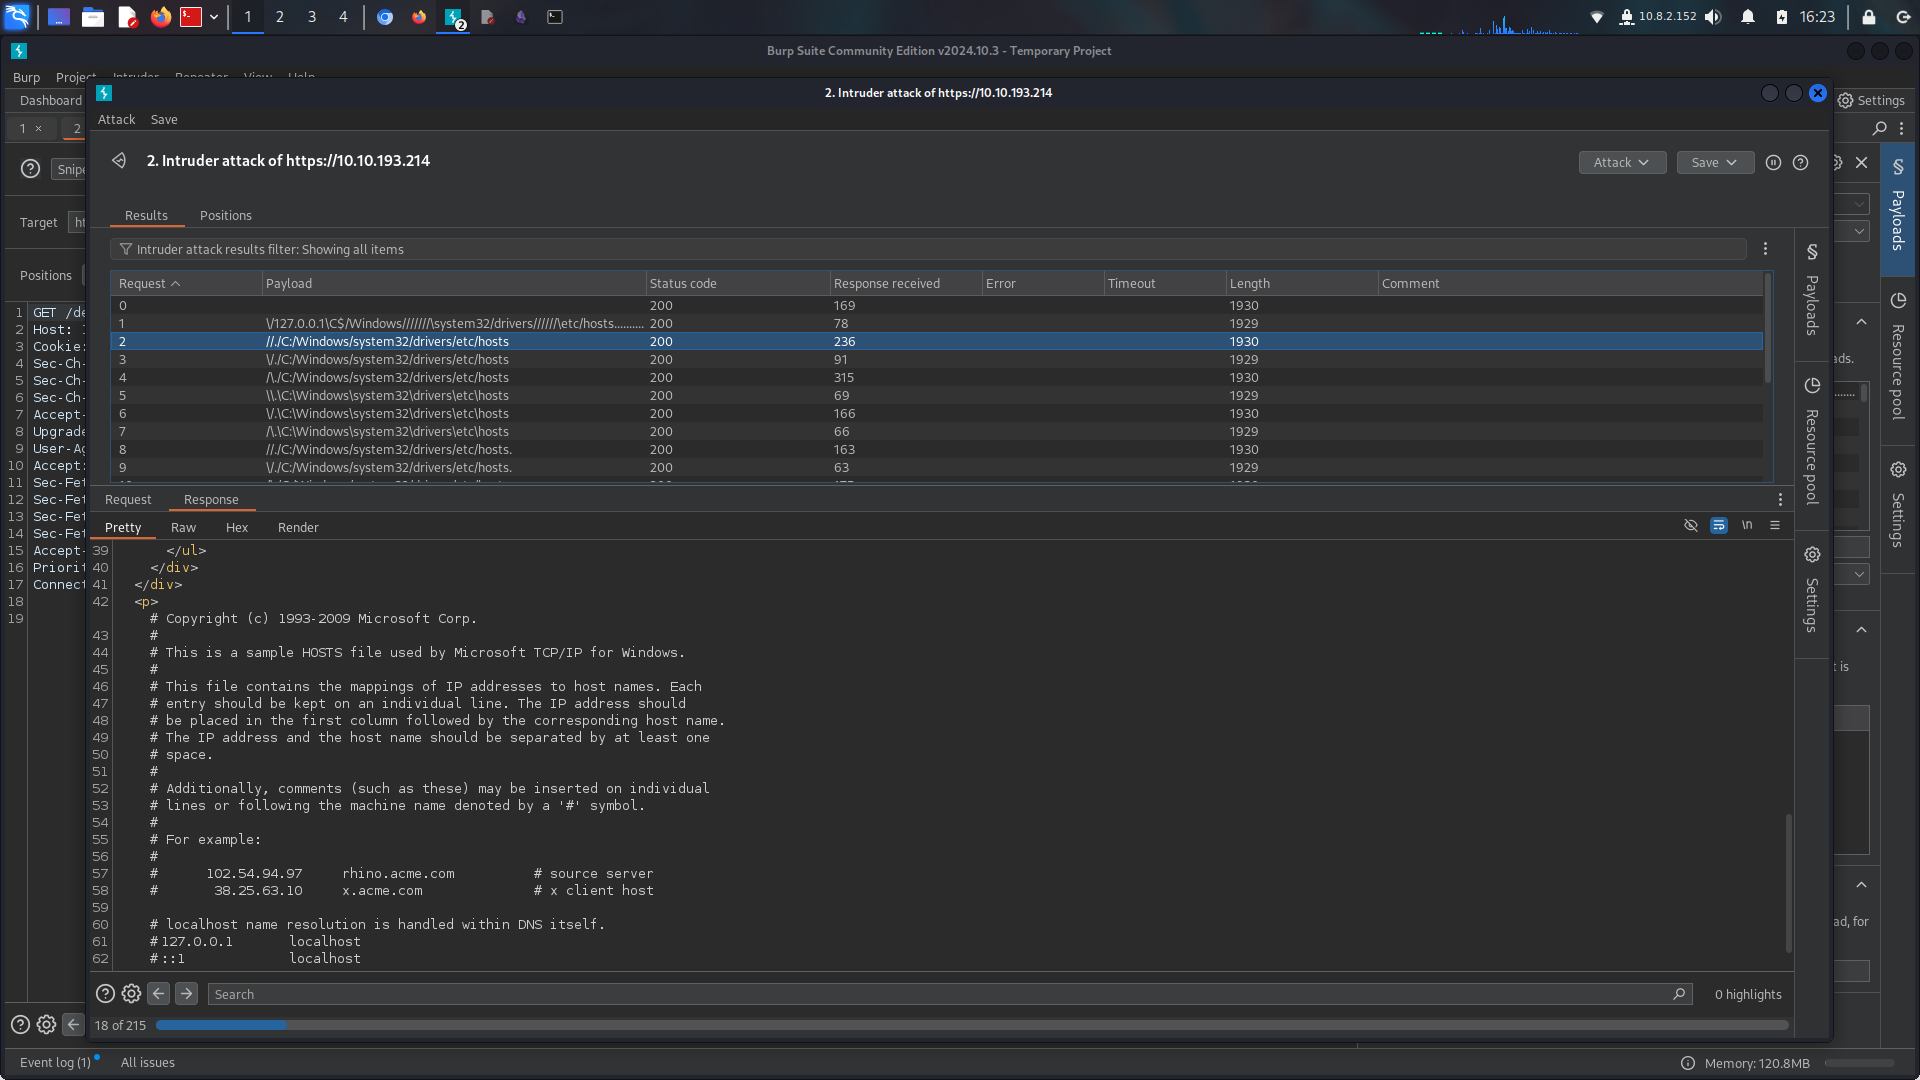This screenshot has width=1920, height=1080.
Task: Open the Resource pool side panel in attack window
Action: pos(1811,442)
